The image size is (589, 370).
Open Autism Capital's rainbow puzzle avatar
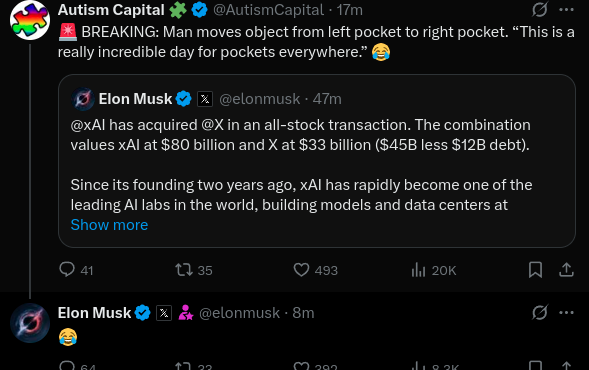pos(30,20)
